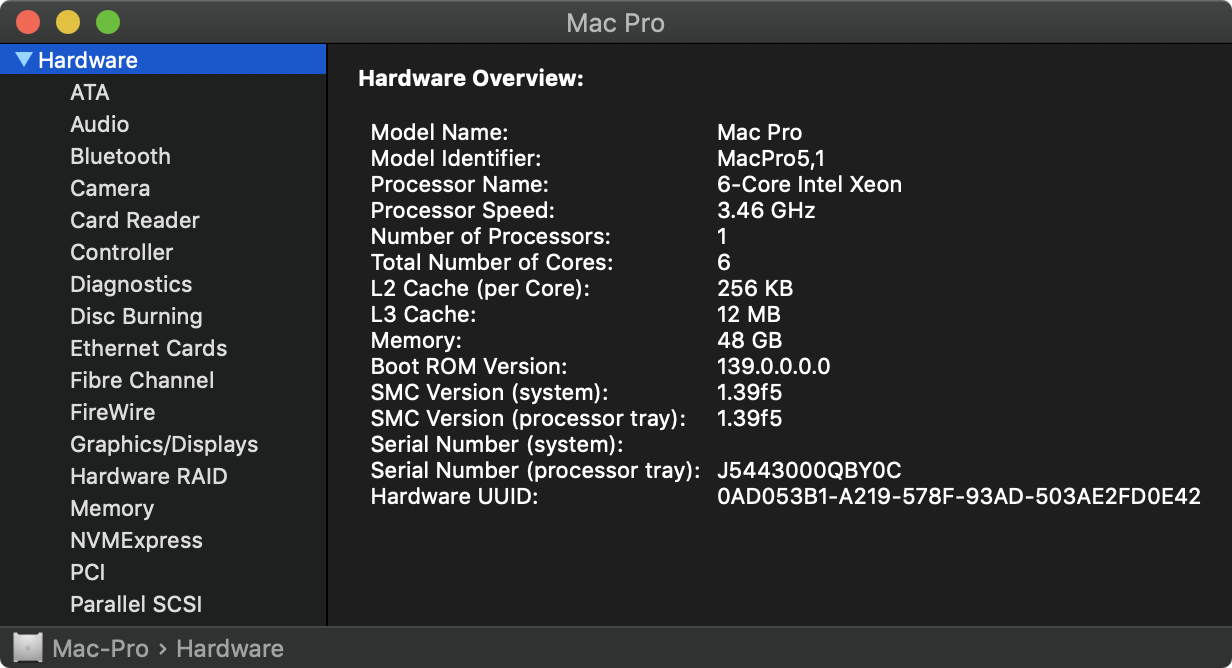Select Graphics/Displays in the sidebar
Viewport: 1232px width, 668px height.
(164, 444)
